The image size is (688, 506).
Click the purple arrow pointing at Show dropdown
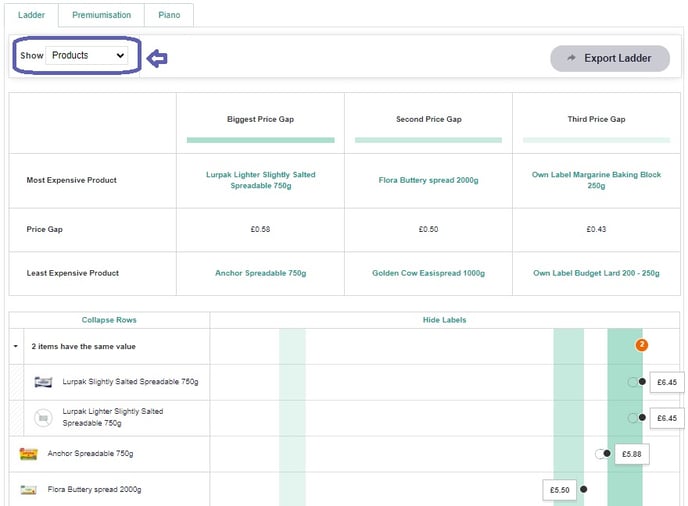click(x=157, y=58)
